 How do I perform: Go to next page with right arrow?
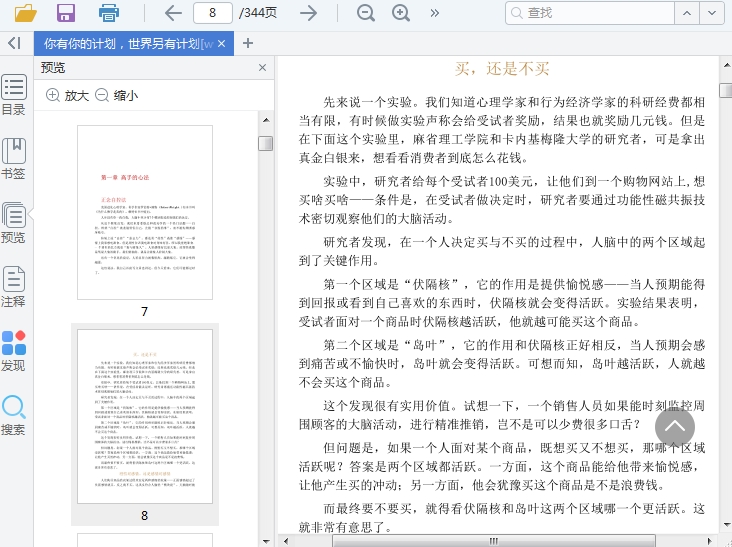click(x=309, y=13)
